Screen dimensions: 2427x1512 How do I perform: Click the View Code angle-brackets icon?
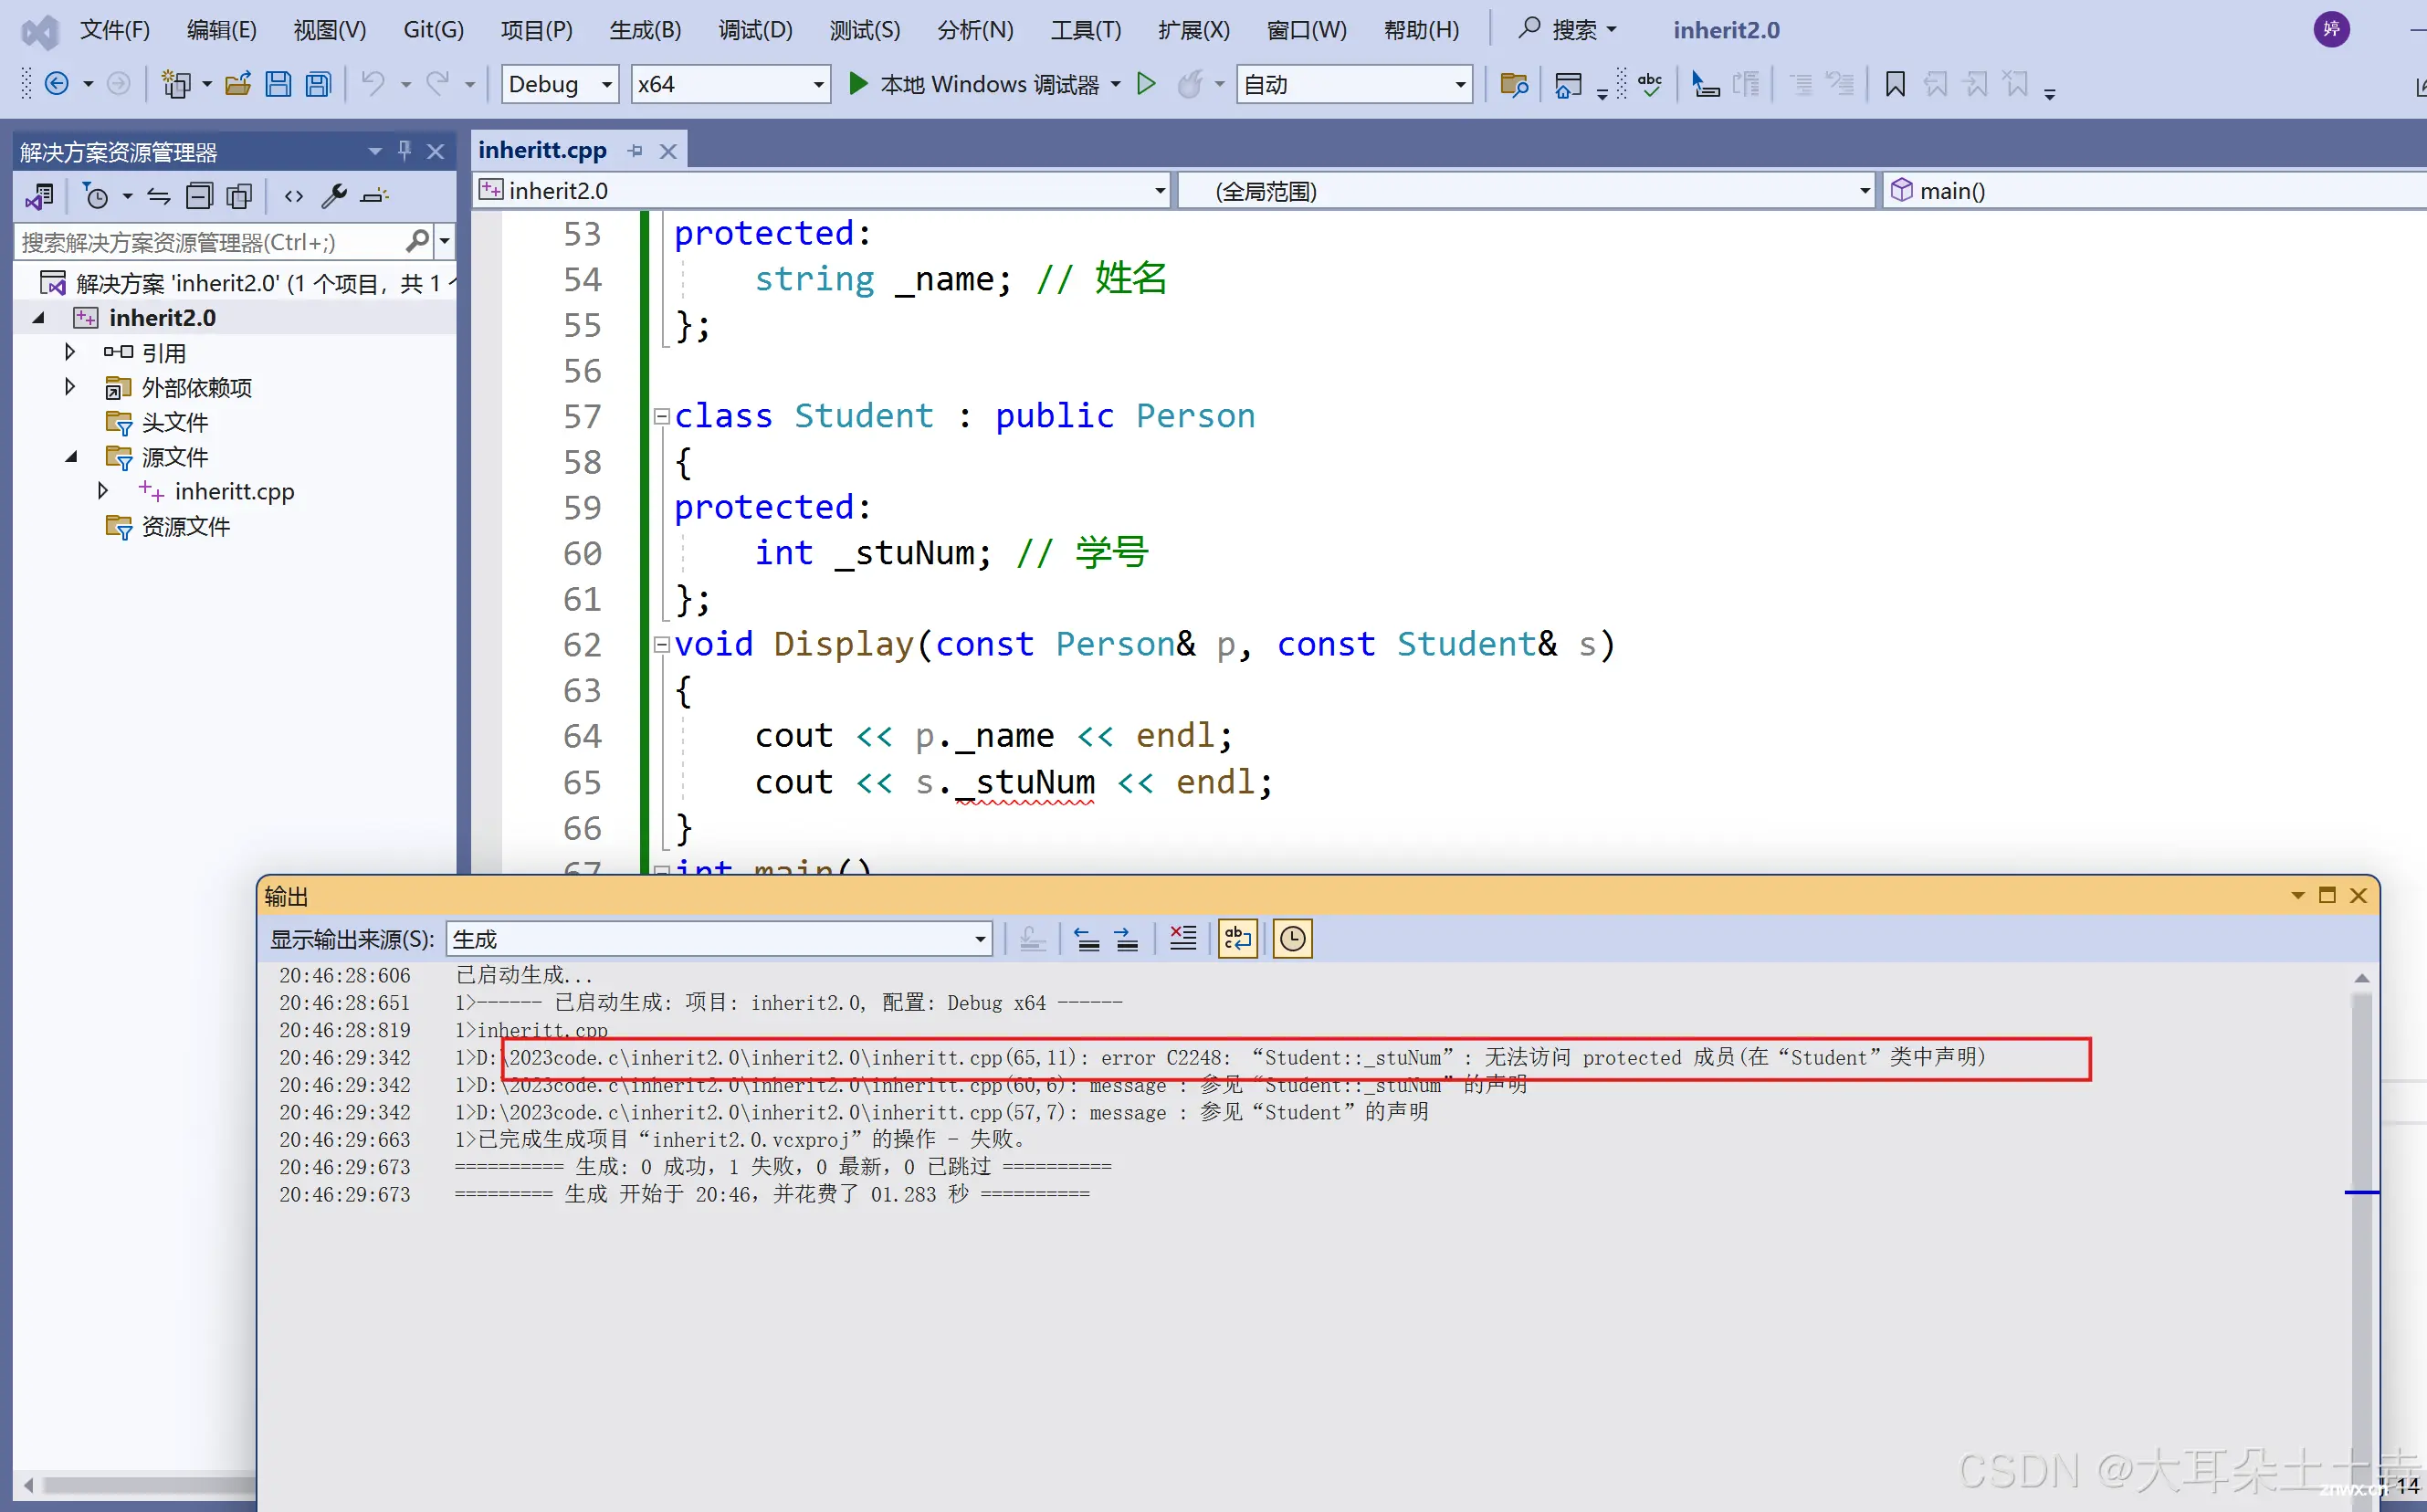click(293, 196)
